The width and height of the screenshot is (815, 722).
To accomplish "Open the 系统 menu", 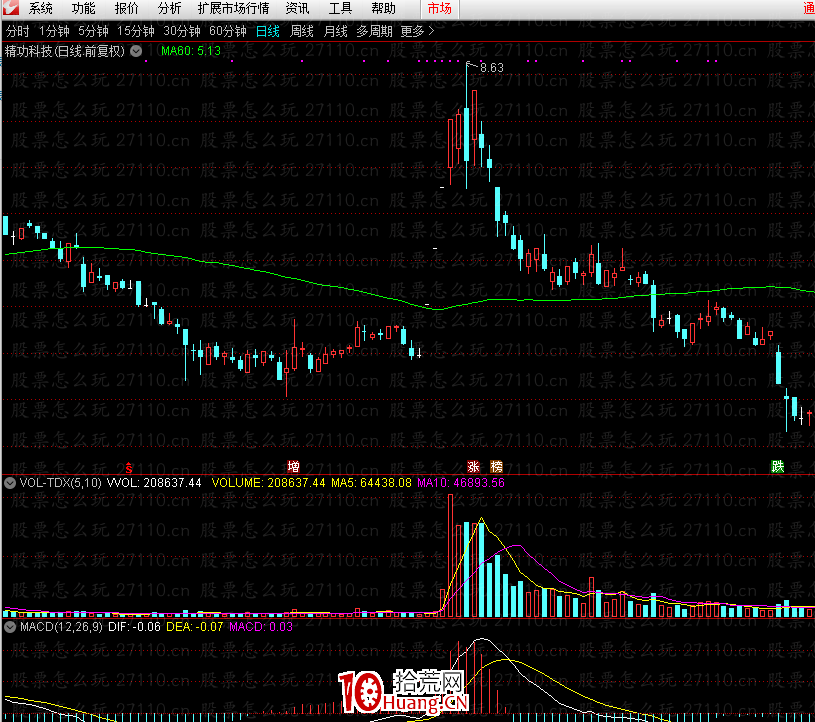I will [x=41, y=8].
